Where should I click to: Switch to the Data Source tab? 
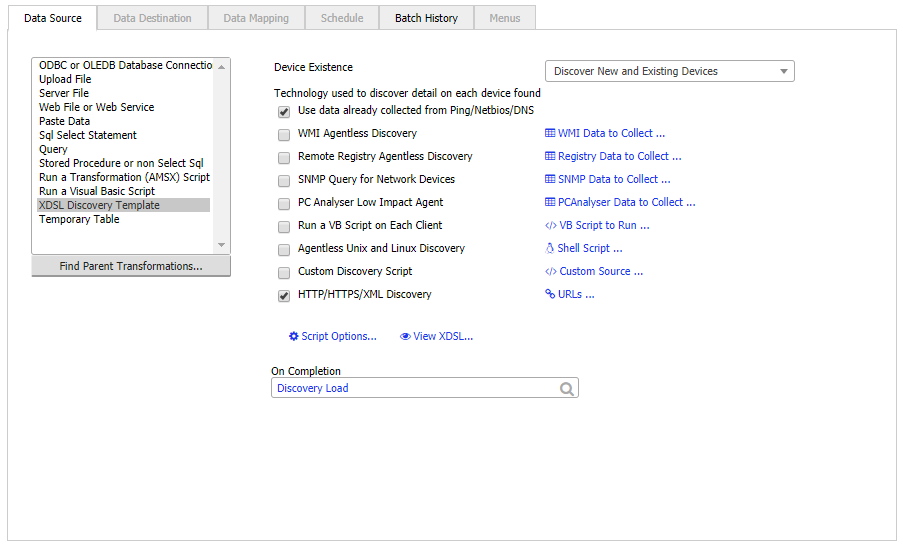(52, 18)
